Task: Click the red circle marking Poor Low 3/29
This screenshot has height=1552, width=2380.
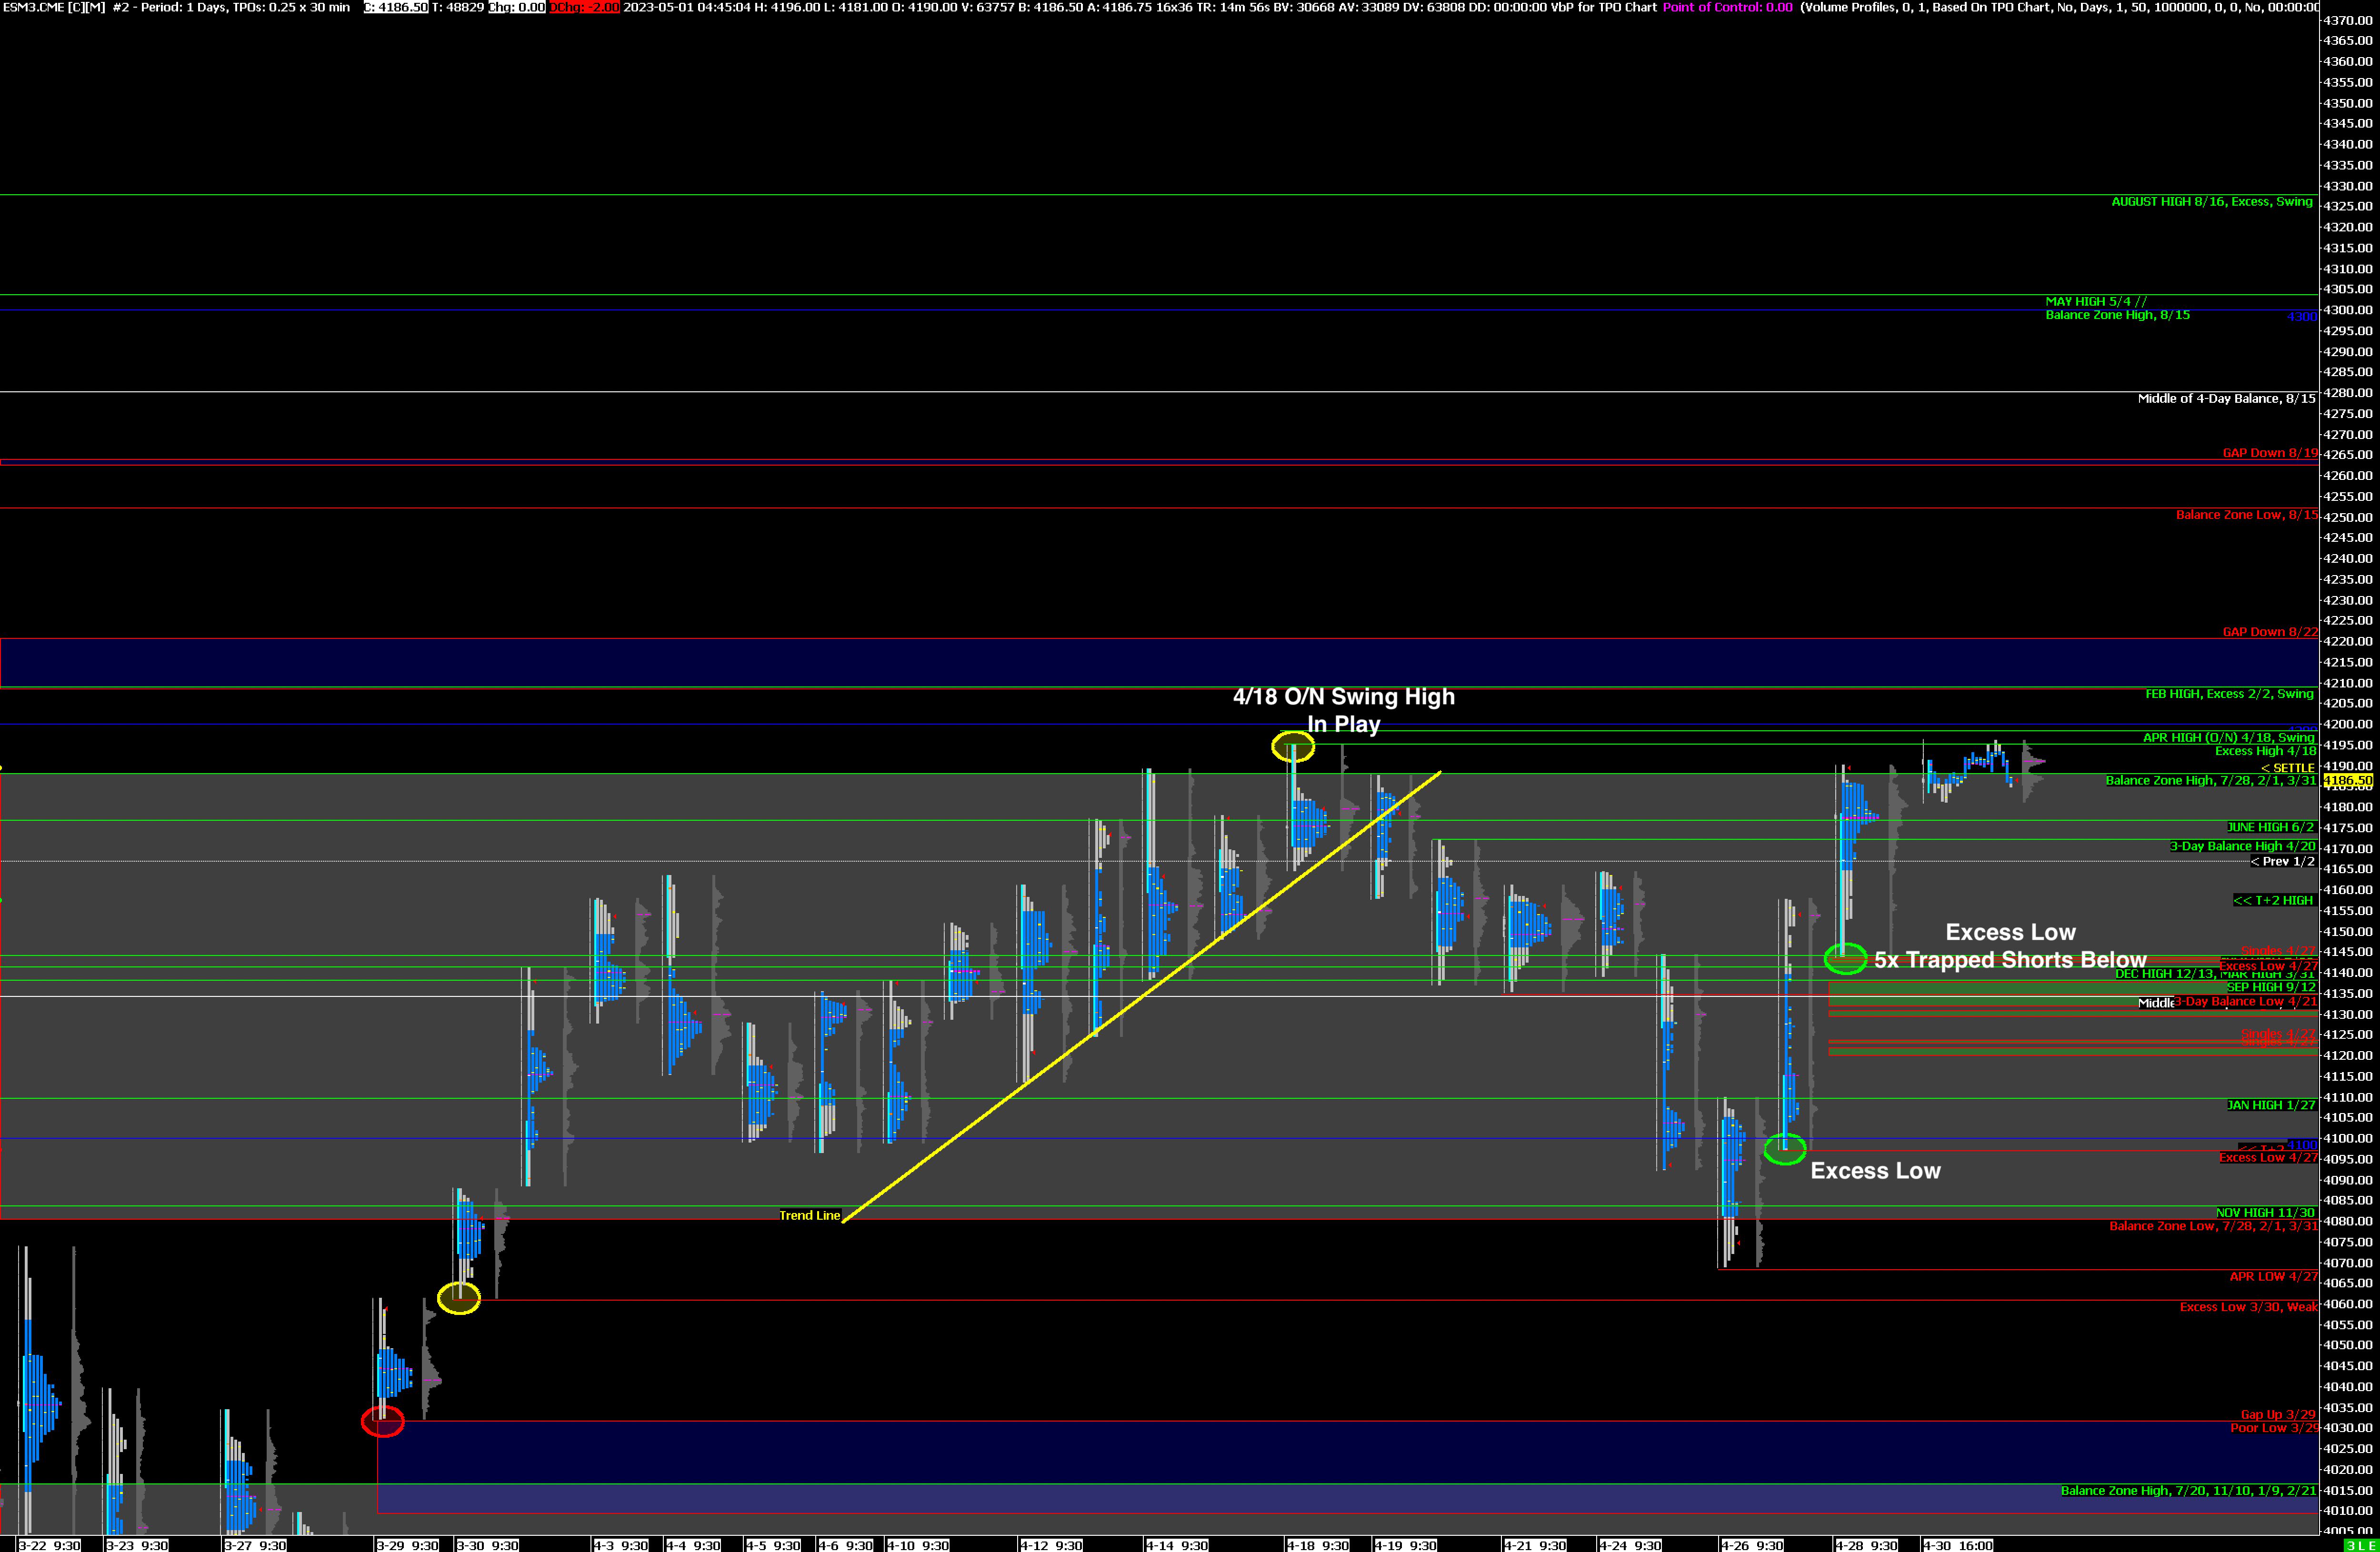Action: (x=383, y=1421)
